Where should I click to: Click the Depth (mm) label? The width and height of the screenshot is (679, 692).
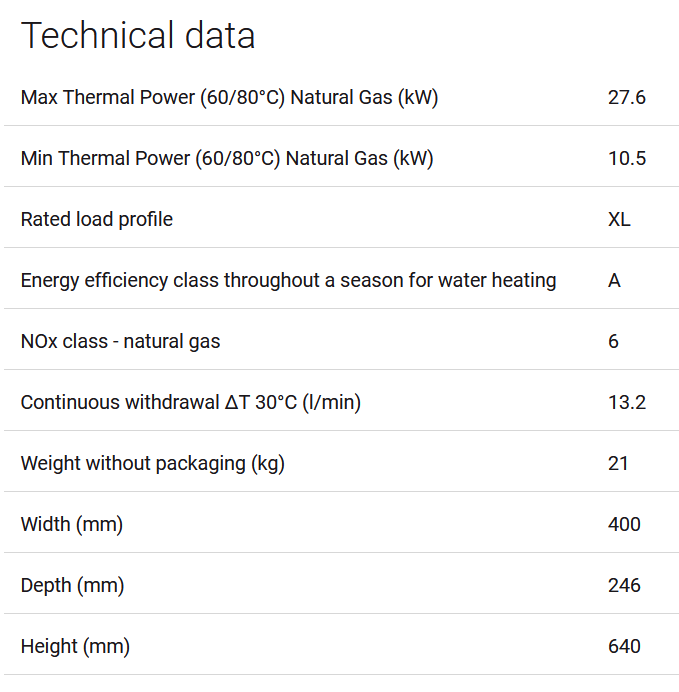tap(72, 586)
